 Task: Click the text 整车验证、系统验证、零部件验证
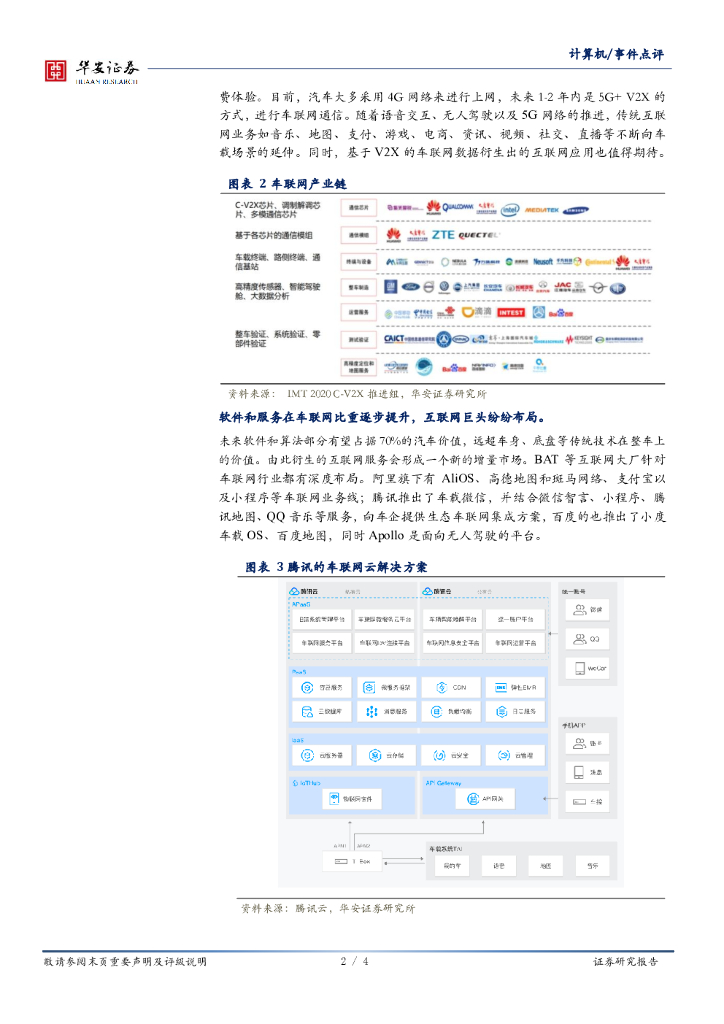[277, 339]
